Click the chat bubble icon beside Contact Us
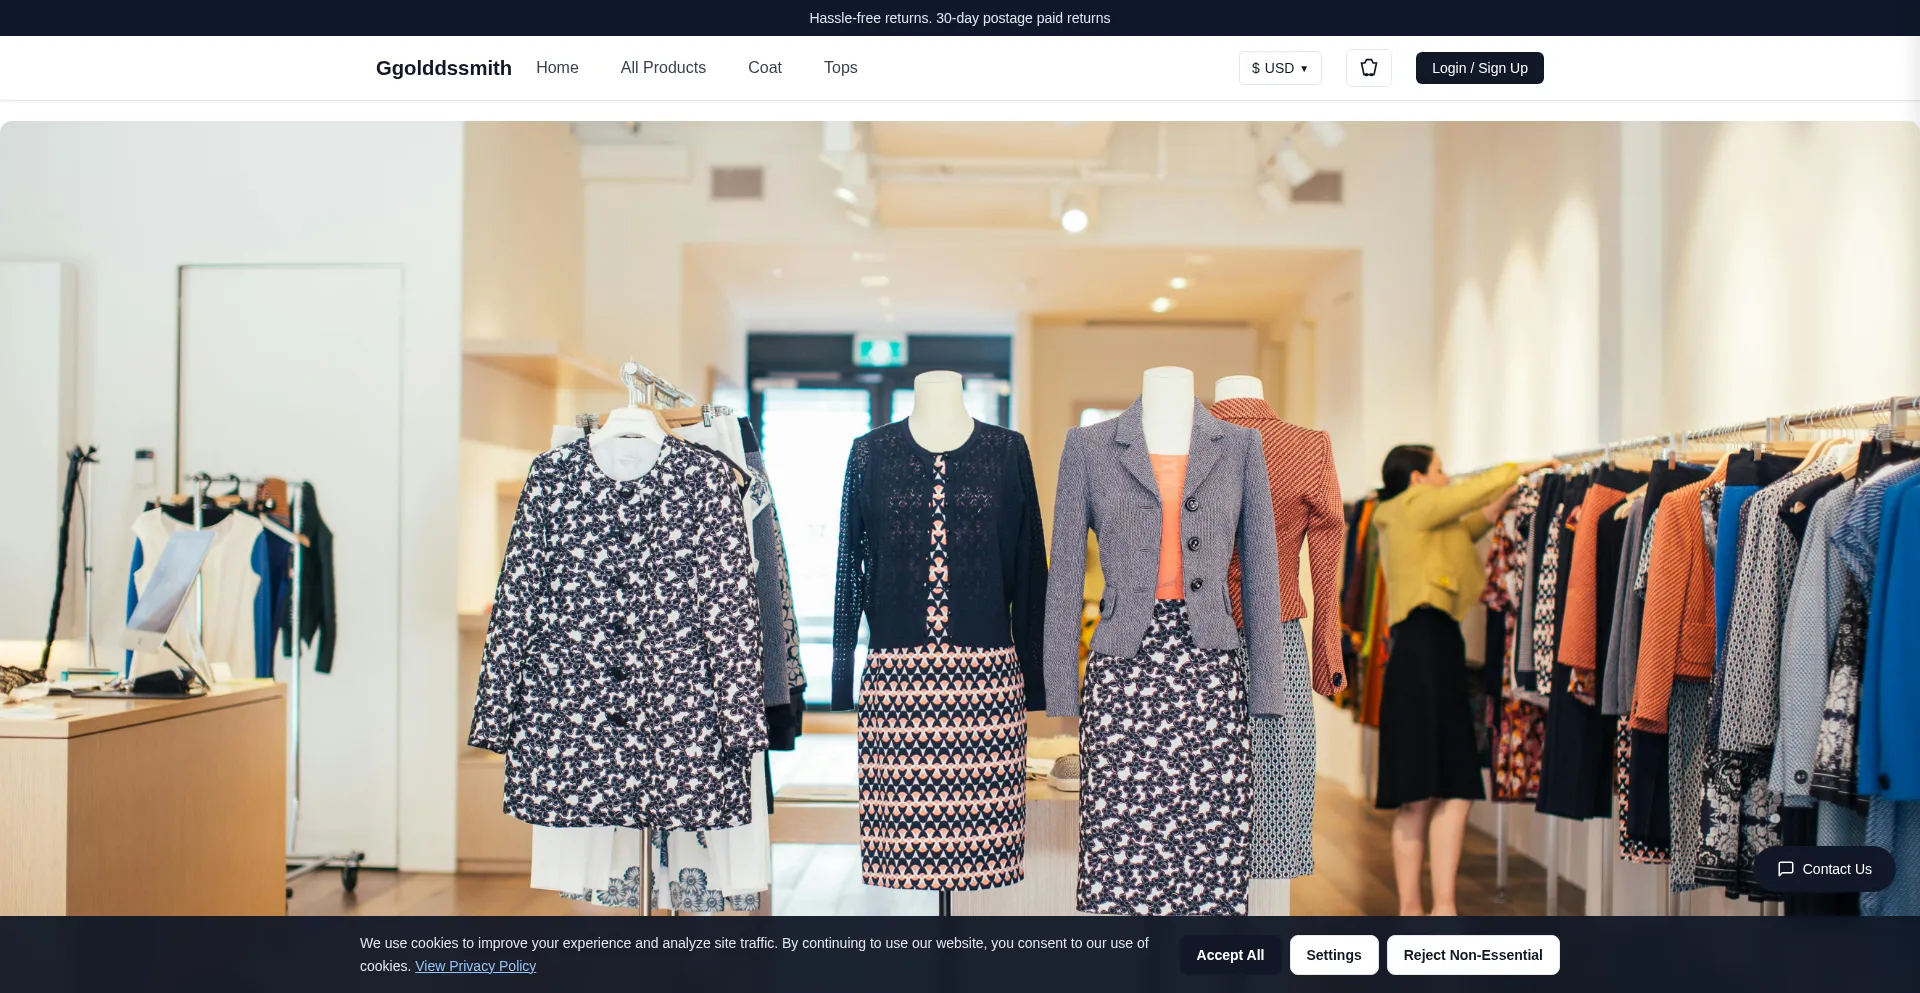 click(1785, 869)
